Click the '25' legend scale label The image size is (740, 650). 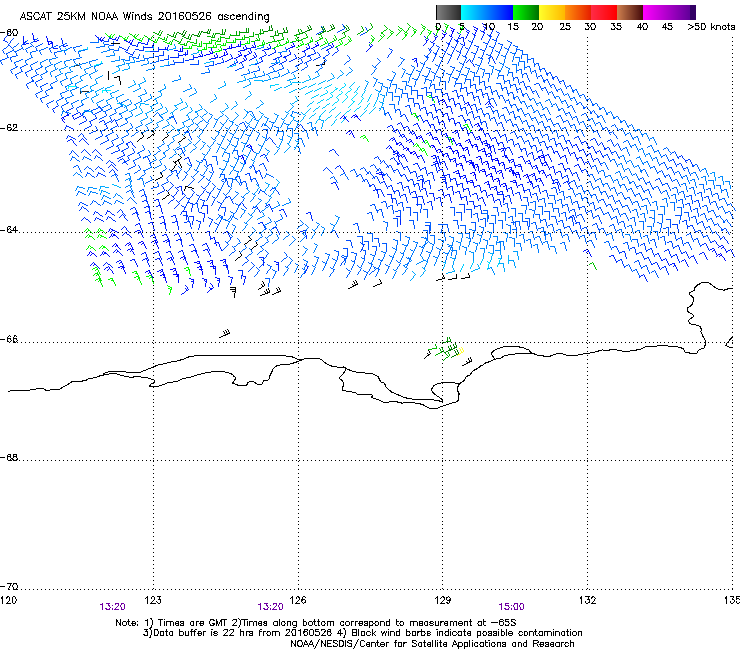(x=565, y=27)
